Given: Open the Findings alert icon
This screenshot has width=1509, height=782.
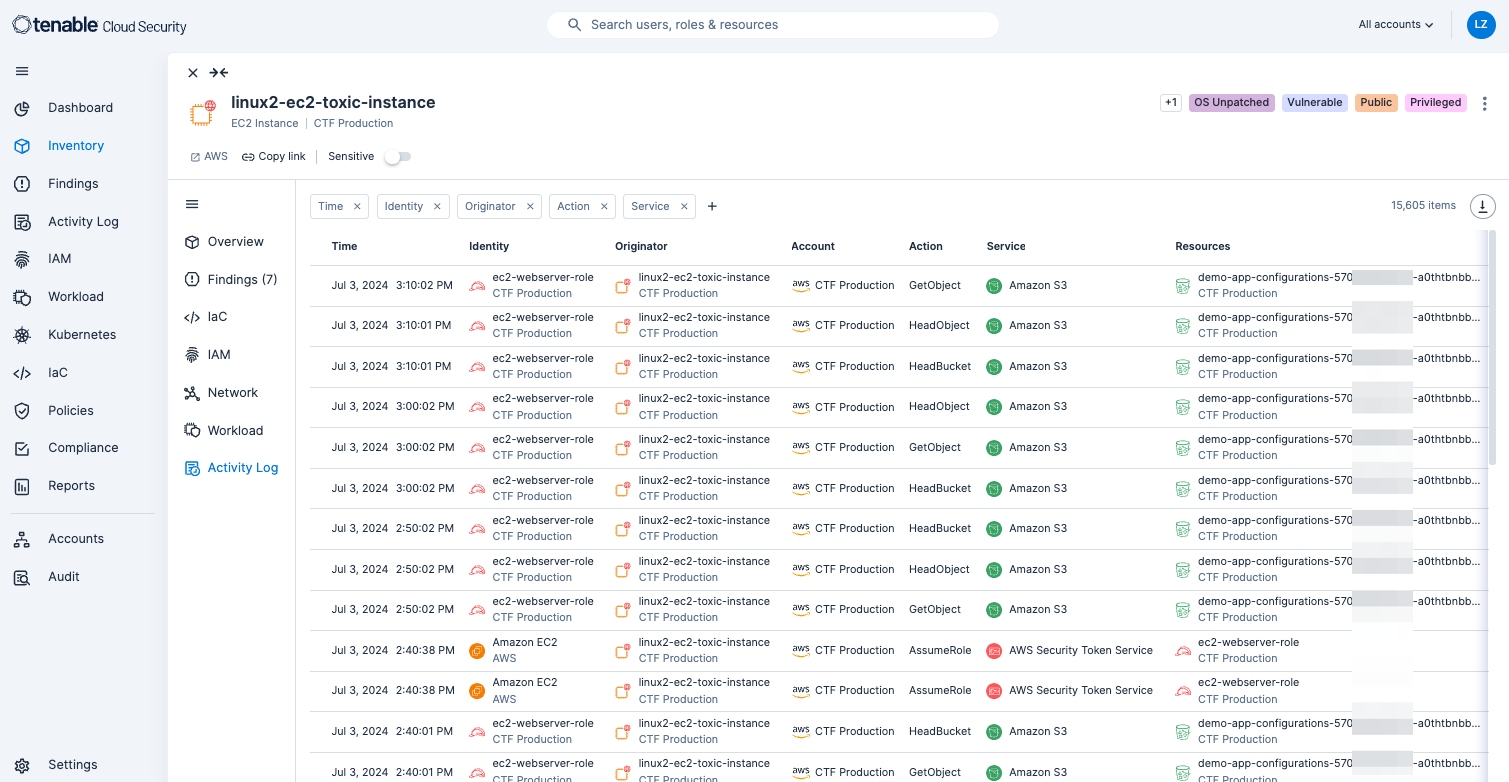Looking at the screenshot, I should (x=22, y=184).
